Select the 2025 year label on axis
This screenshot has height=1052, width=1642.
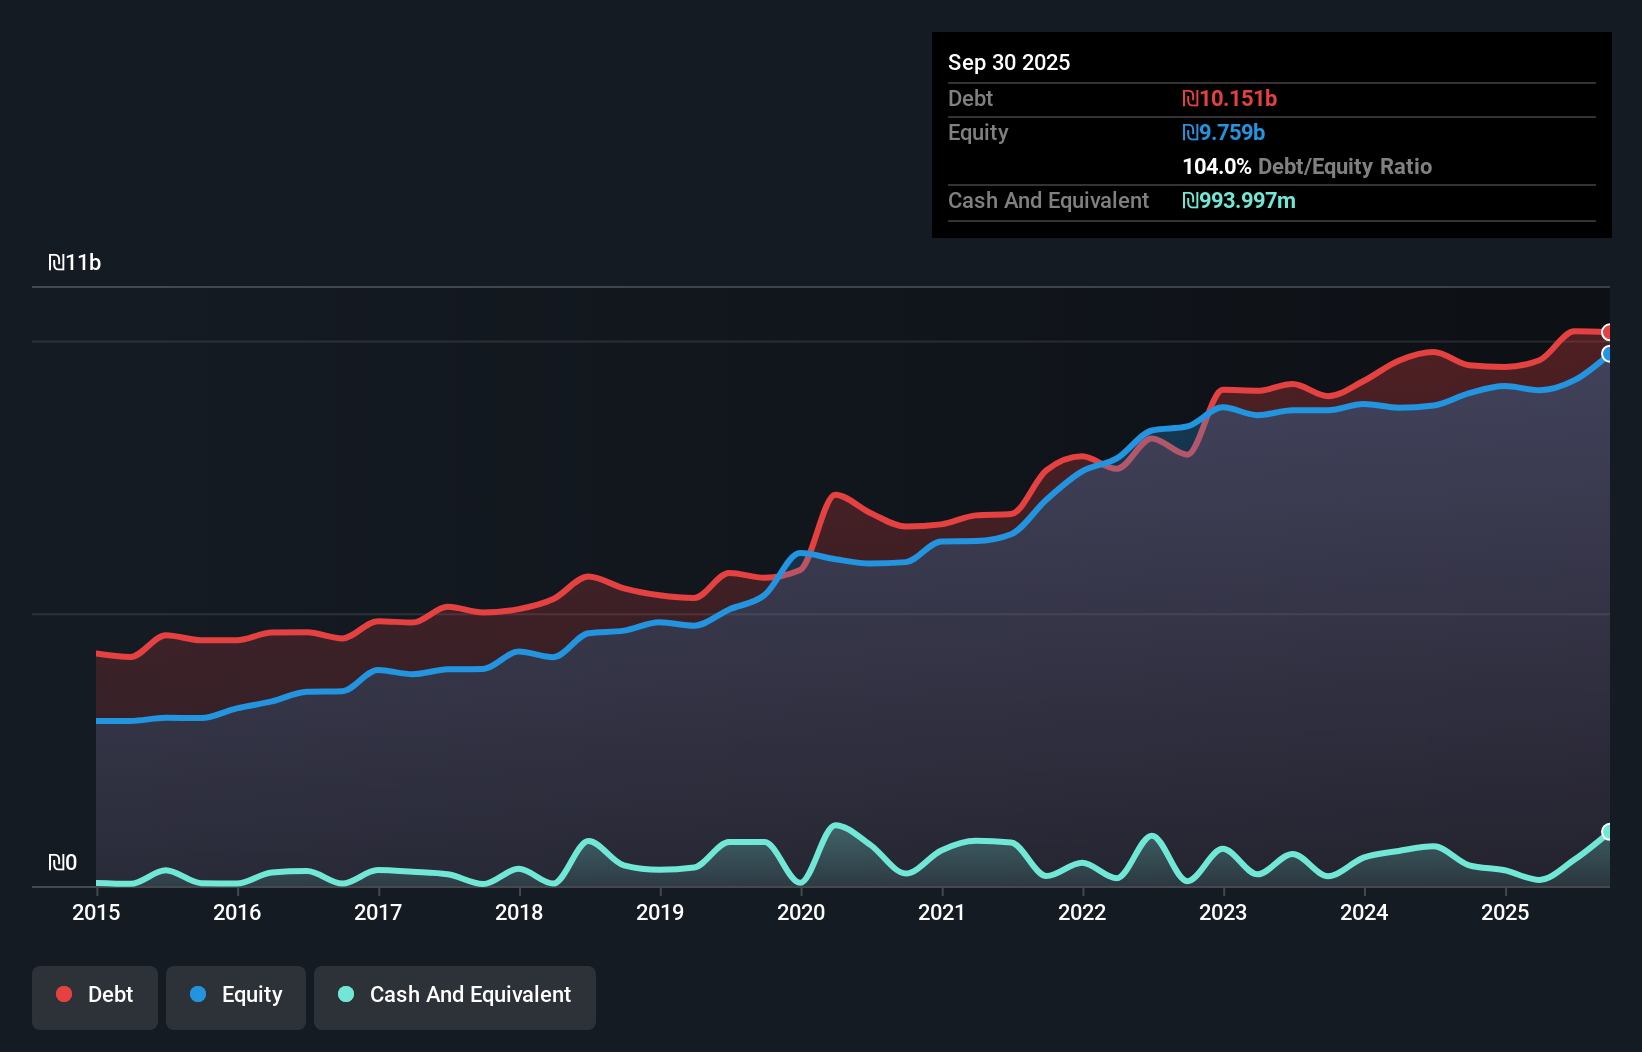(1507, 913)
